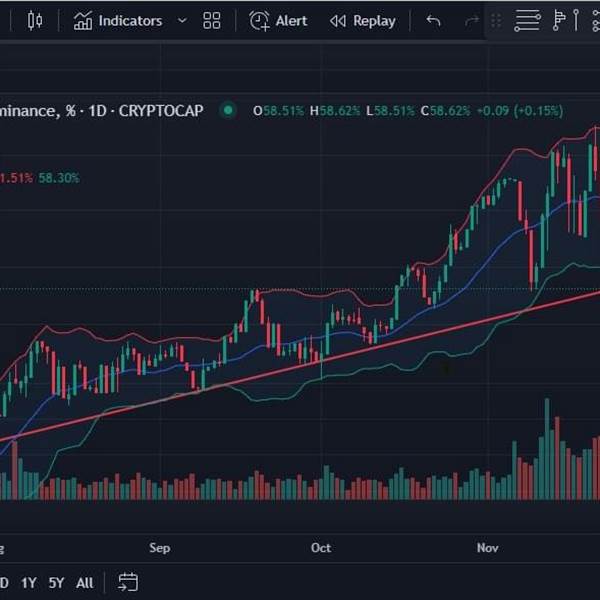Image resolution: width=600 pixels, height=600 pixels.
Task: Click the green market status dot
Action: pos(228,111)
